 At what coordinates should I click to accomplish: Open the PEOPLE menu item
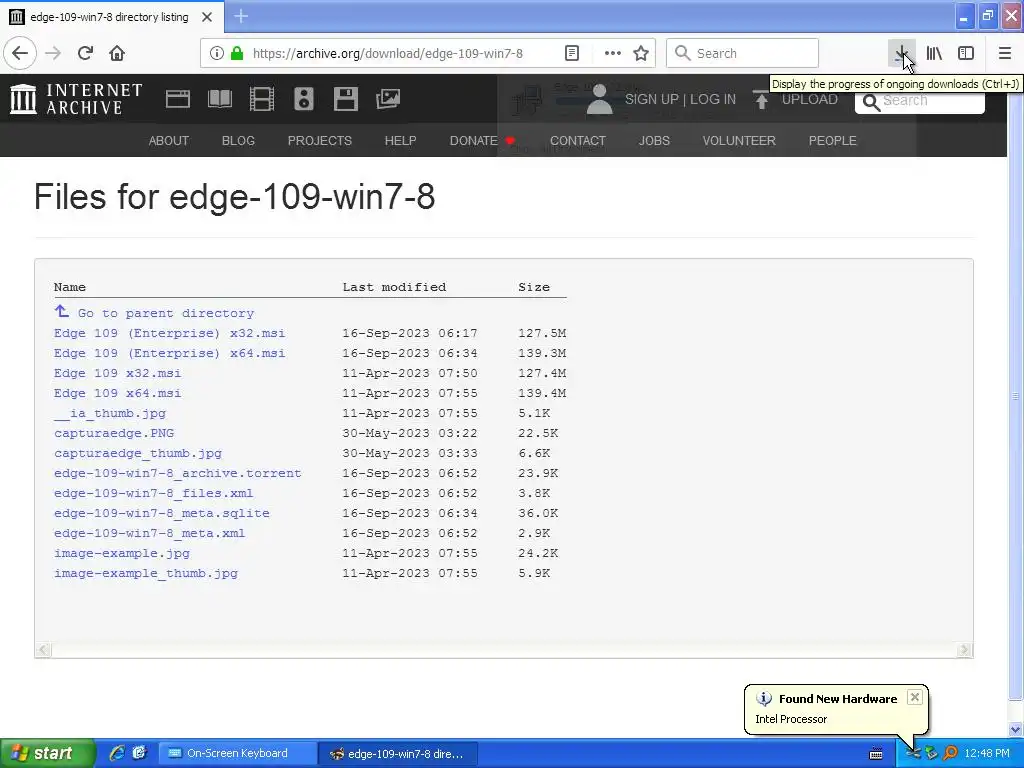click(833, 140)
